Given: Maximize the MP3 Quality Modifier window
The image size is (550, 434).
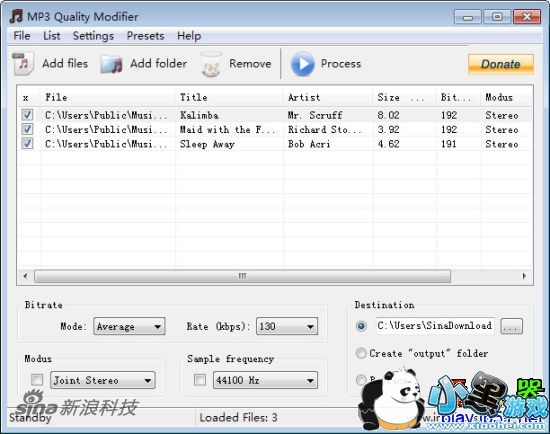Looking at the screenshot, I should tap(497, 17).
